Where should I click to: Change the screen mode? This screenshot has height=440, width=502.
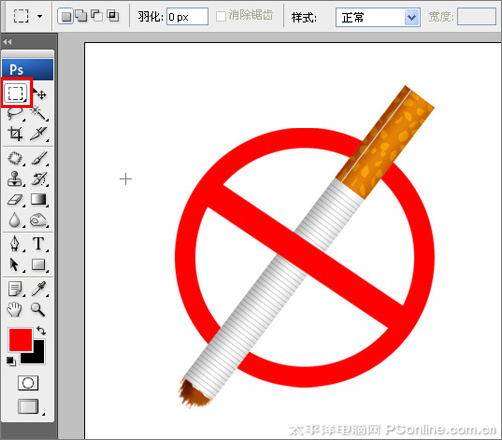[29, 407]
